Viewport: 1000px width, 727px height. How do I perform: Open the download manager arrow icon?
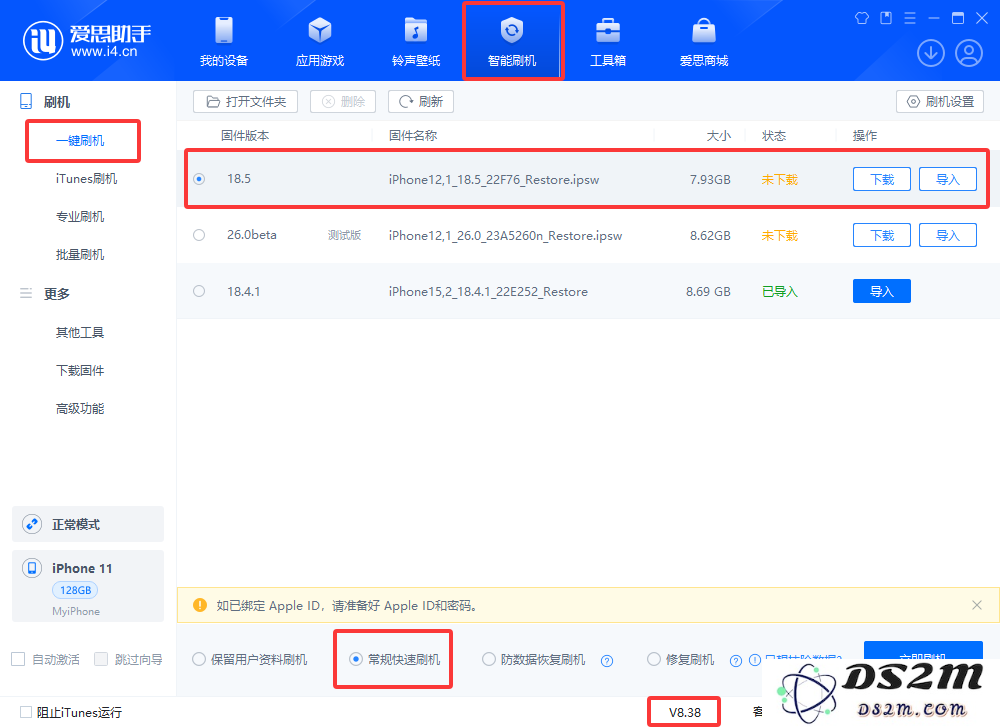[930, 53]
